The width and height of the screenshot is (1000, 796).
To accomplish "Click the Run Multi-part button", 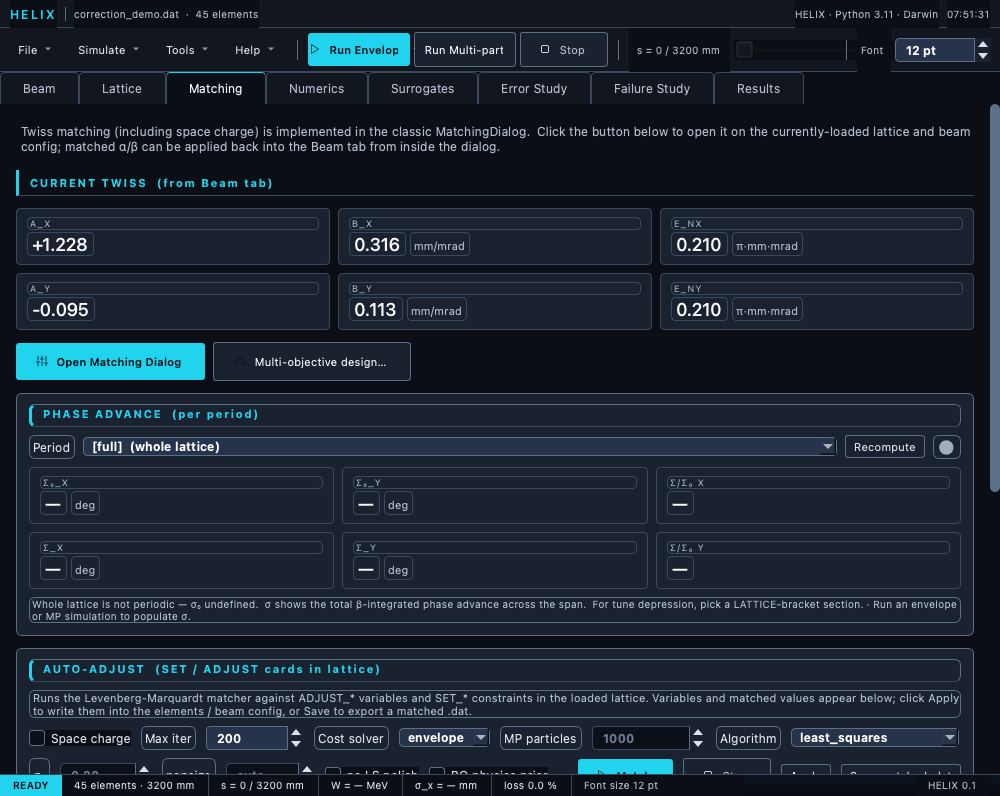I will (x=464, y=50).
